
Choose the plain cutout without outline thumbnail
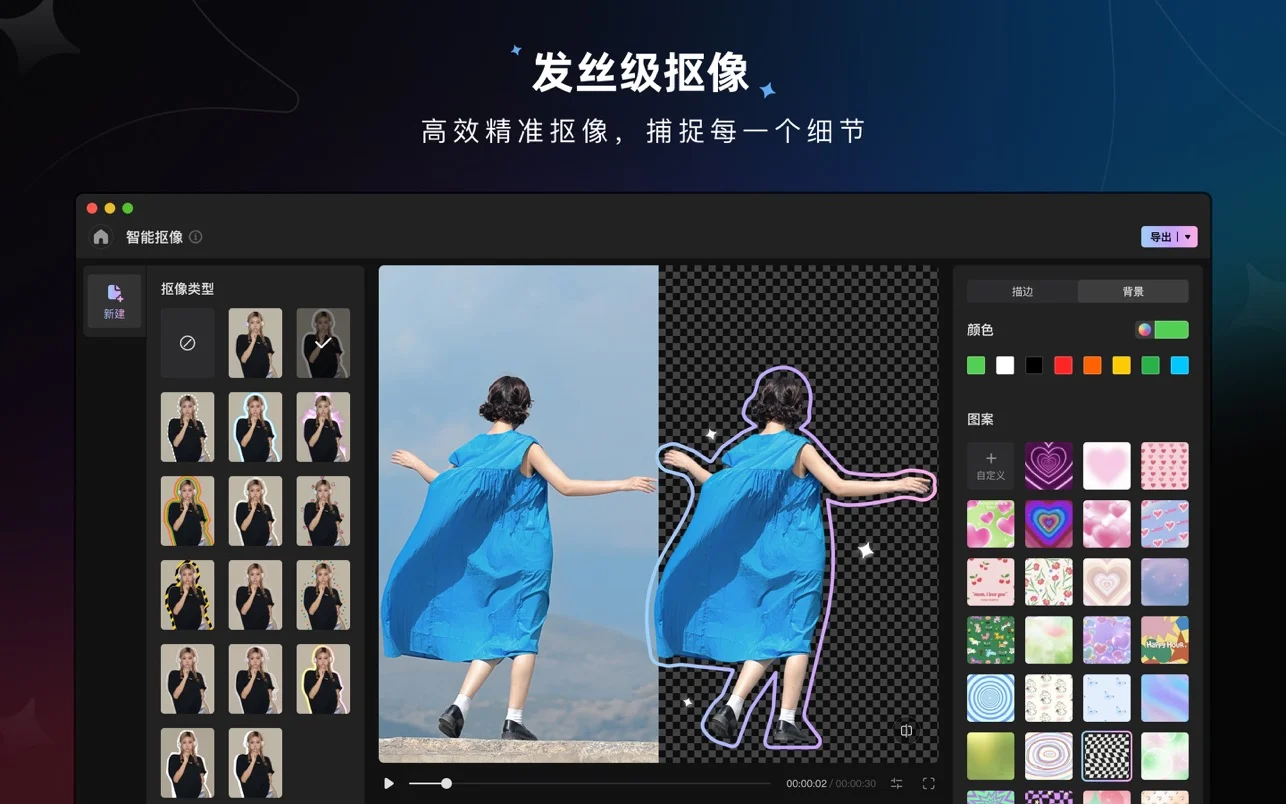pyautogui.click(x=255, y=343)
